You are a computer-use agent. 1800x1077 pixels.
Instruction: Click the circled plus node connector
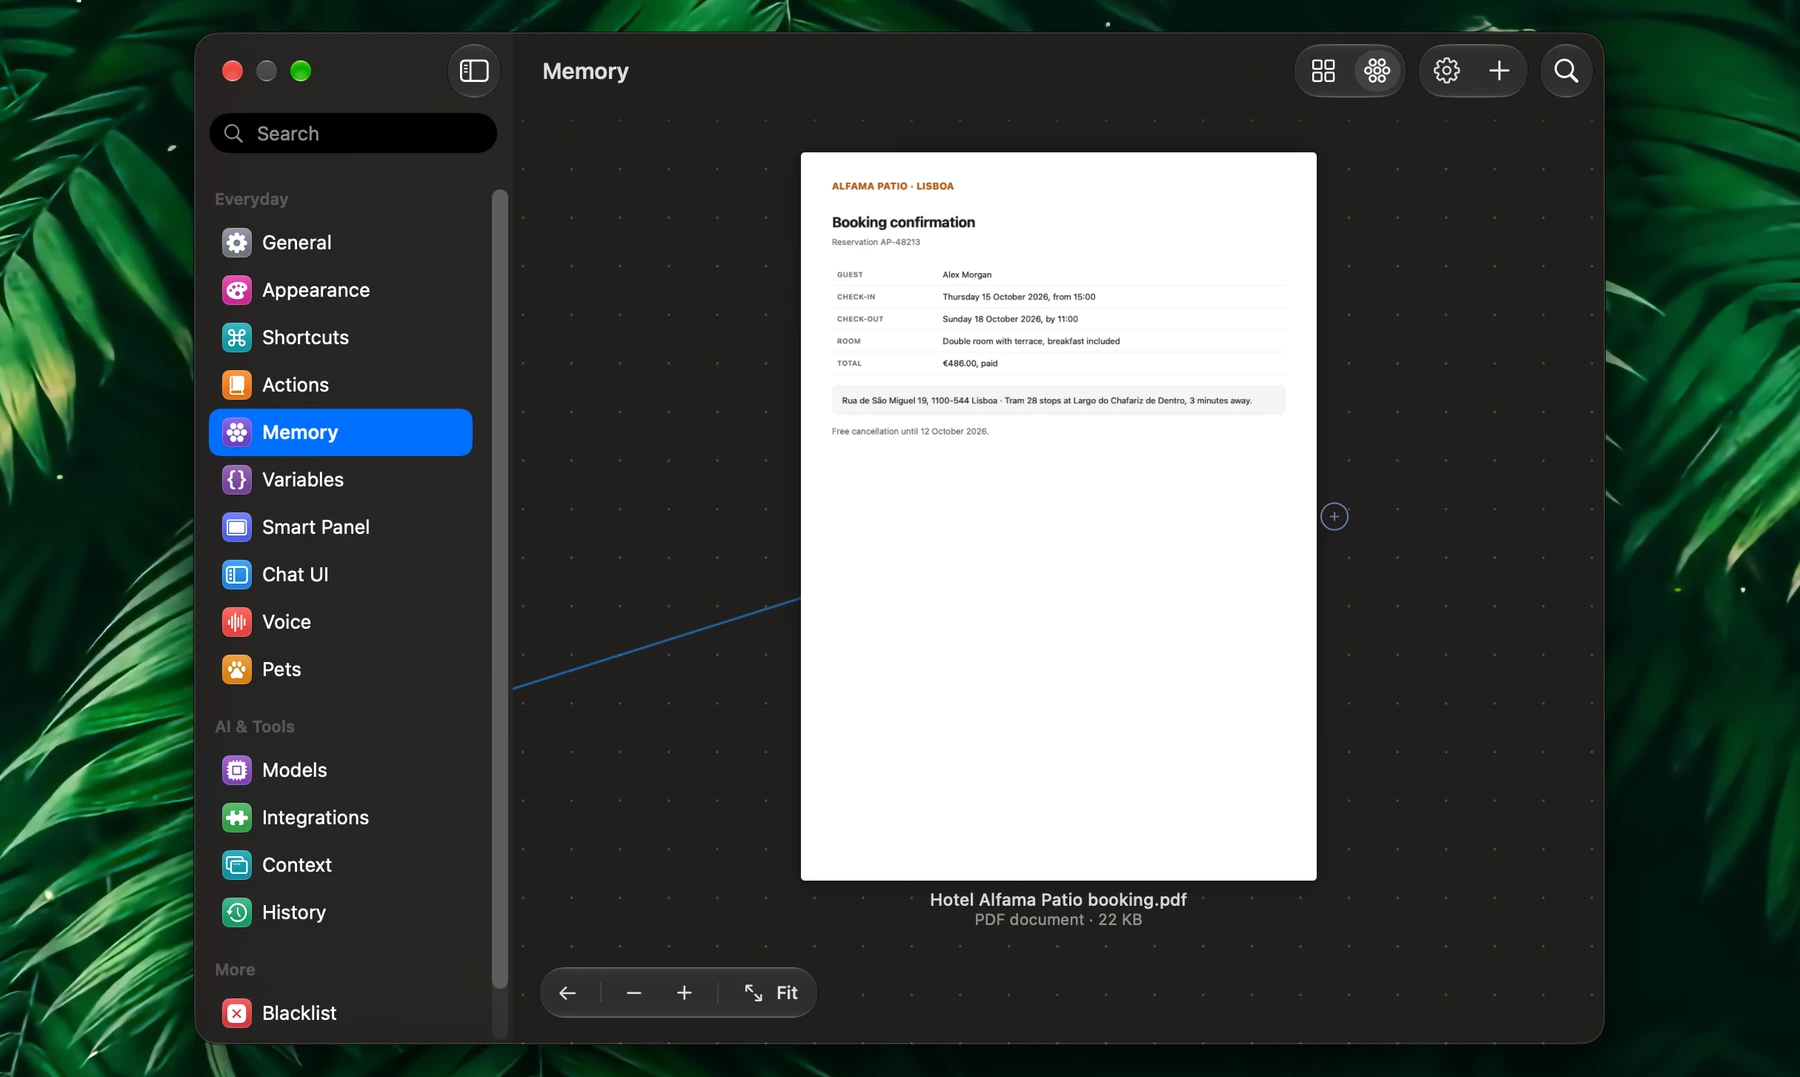(1334, 517)
